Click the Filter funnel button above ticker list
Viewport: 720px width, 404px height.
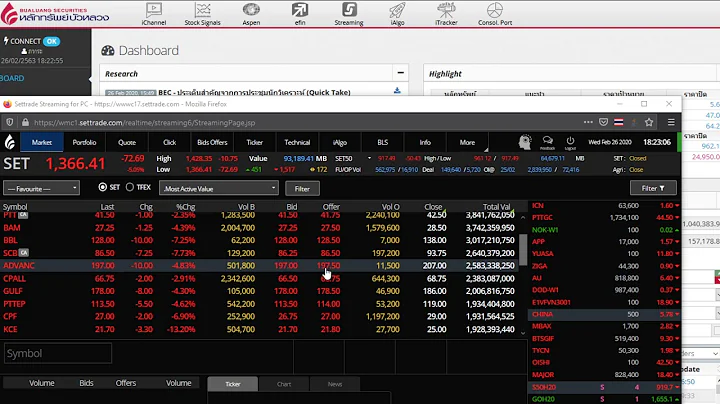[653, 188]
